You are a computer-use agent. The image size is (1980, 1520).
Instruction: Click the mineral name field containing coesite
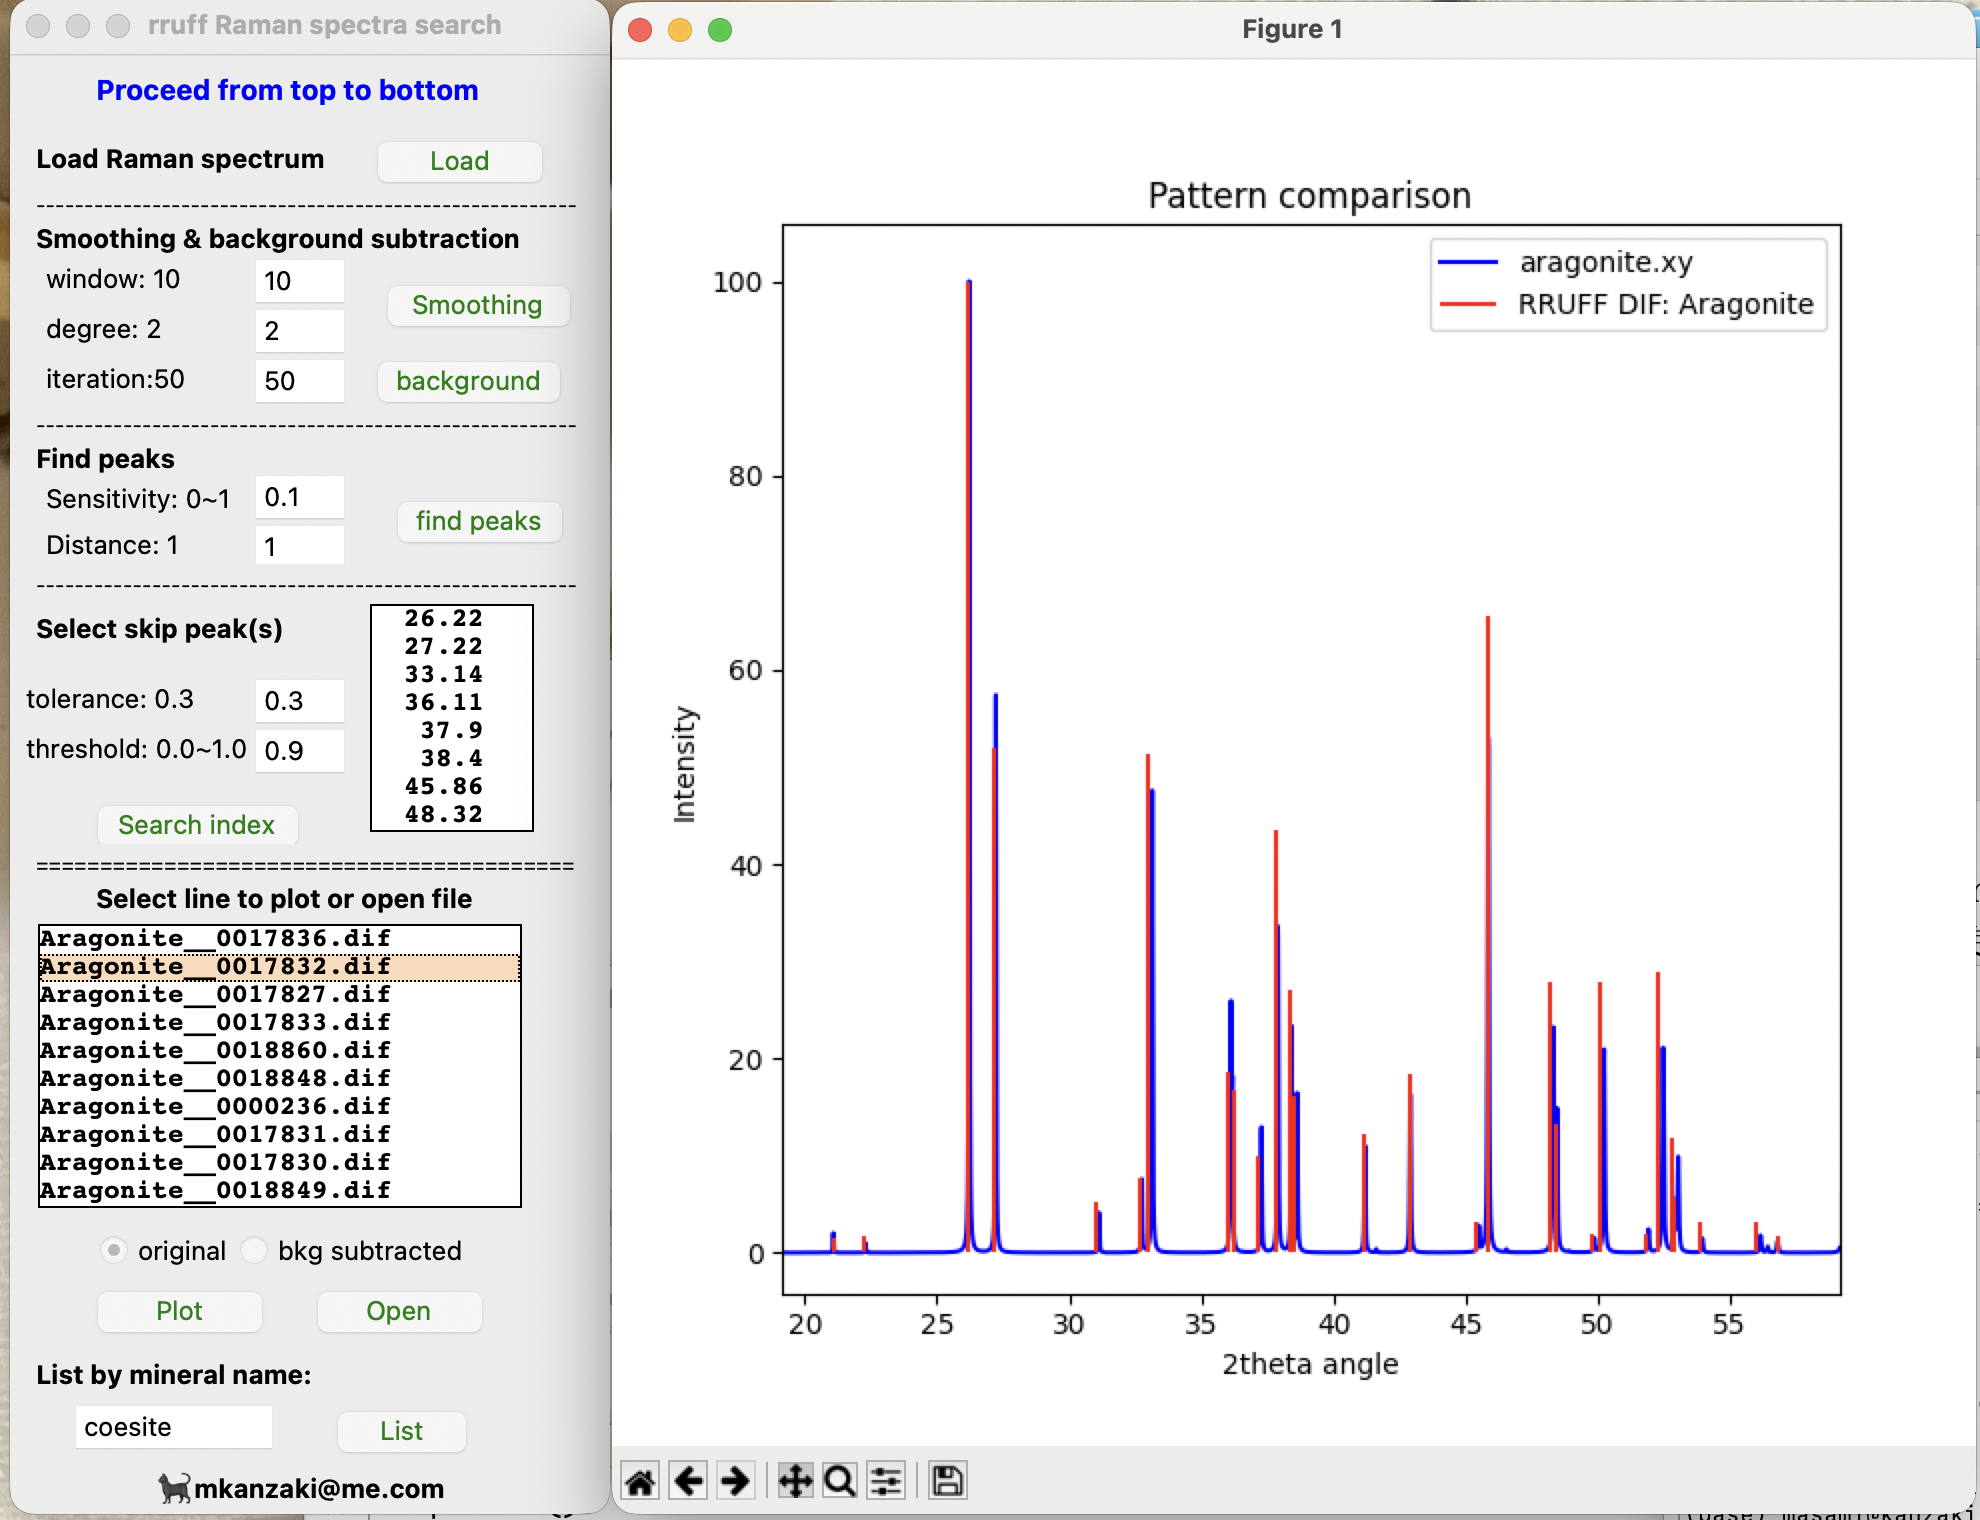pyautogui.click(x=174, y=1427)
